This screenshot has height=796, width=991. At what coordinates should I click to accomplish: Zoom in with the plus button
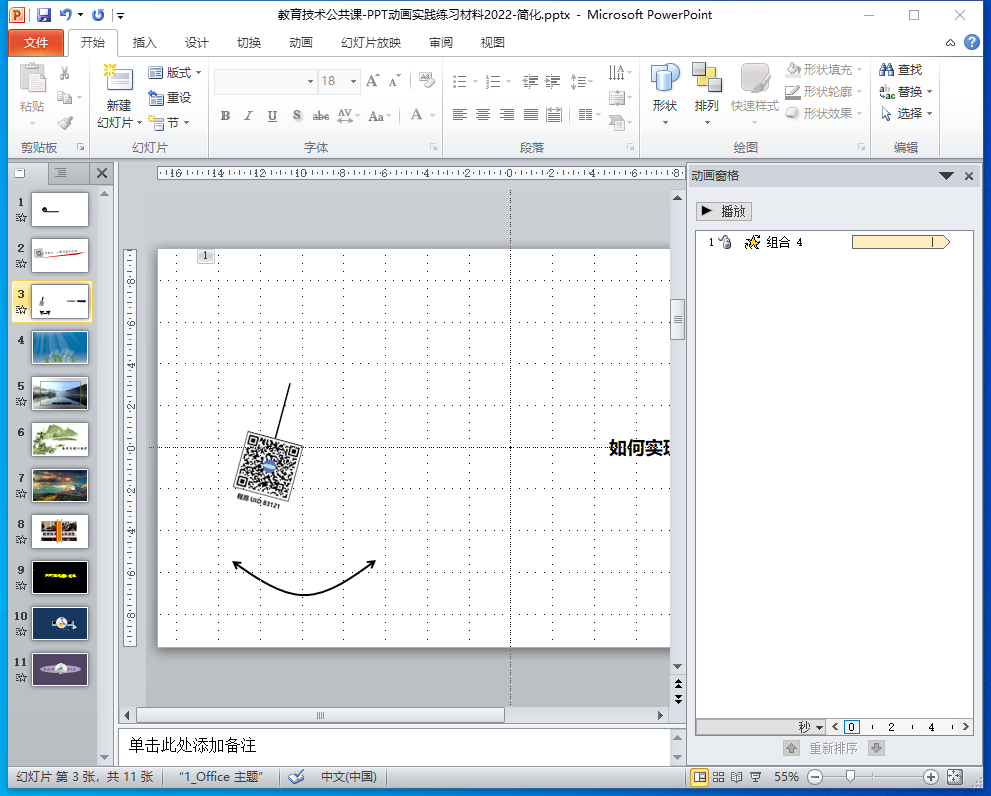pos(930,776)
